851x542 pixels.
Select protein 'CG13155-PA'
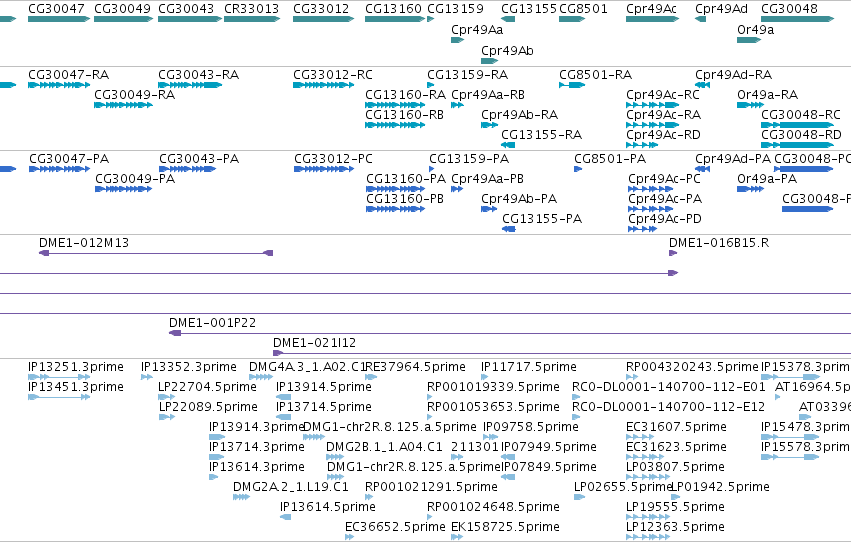click(x=542, y=219)
